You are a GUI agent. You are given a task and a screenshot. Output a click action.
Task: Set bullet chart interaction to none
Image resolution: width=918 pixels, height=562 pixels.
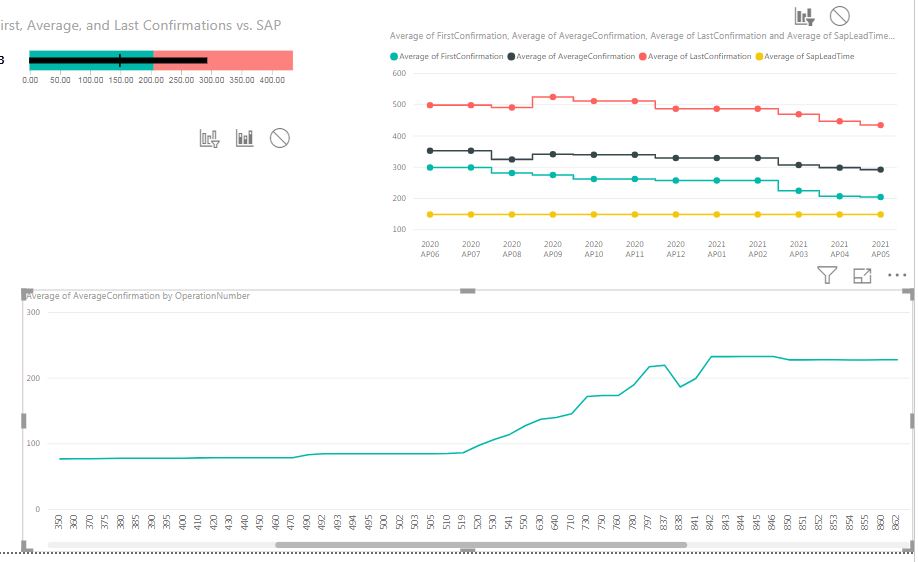pos(280,138)
